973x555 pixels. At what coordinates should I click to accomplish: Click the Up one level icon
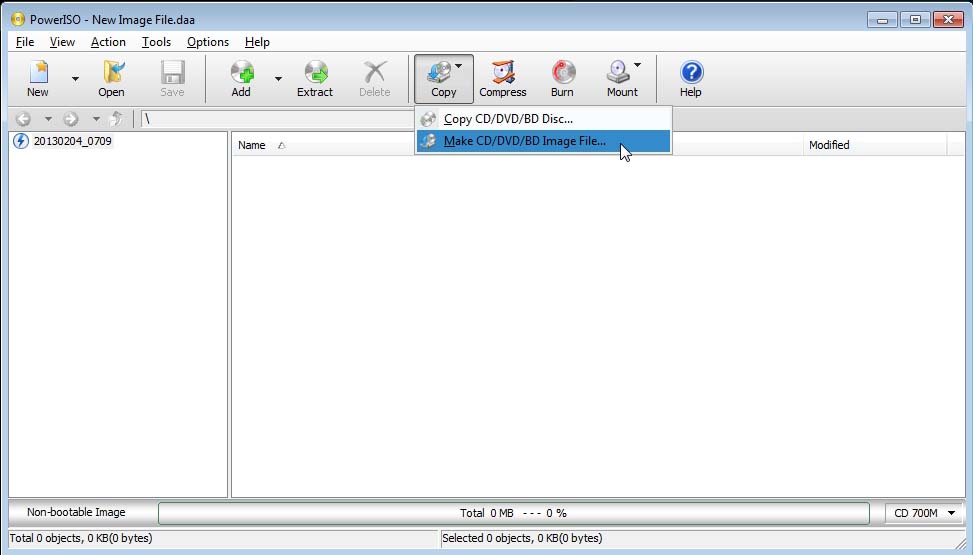pyautogui.click(x=116, y=119)
